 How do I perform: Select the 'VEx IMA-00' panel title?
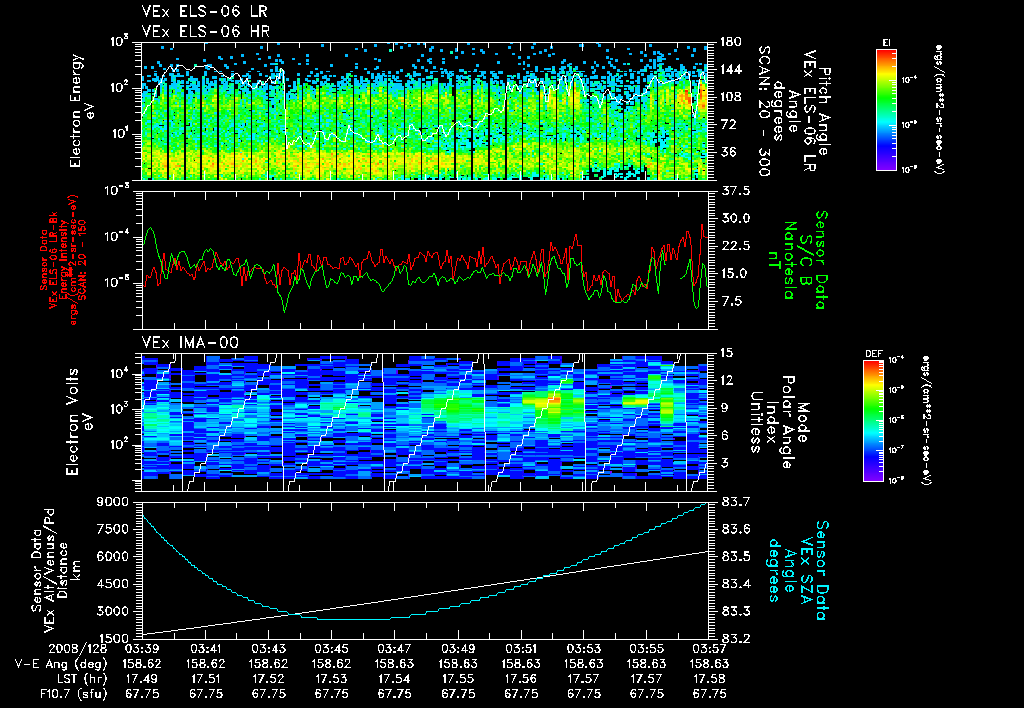(x=190, y=342)
